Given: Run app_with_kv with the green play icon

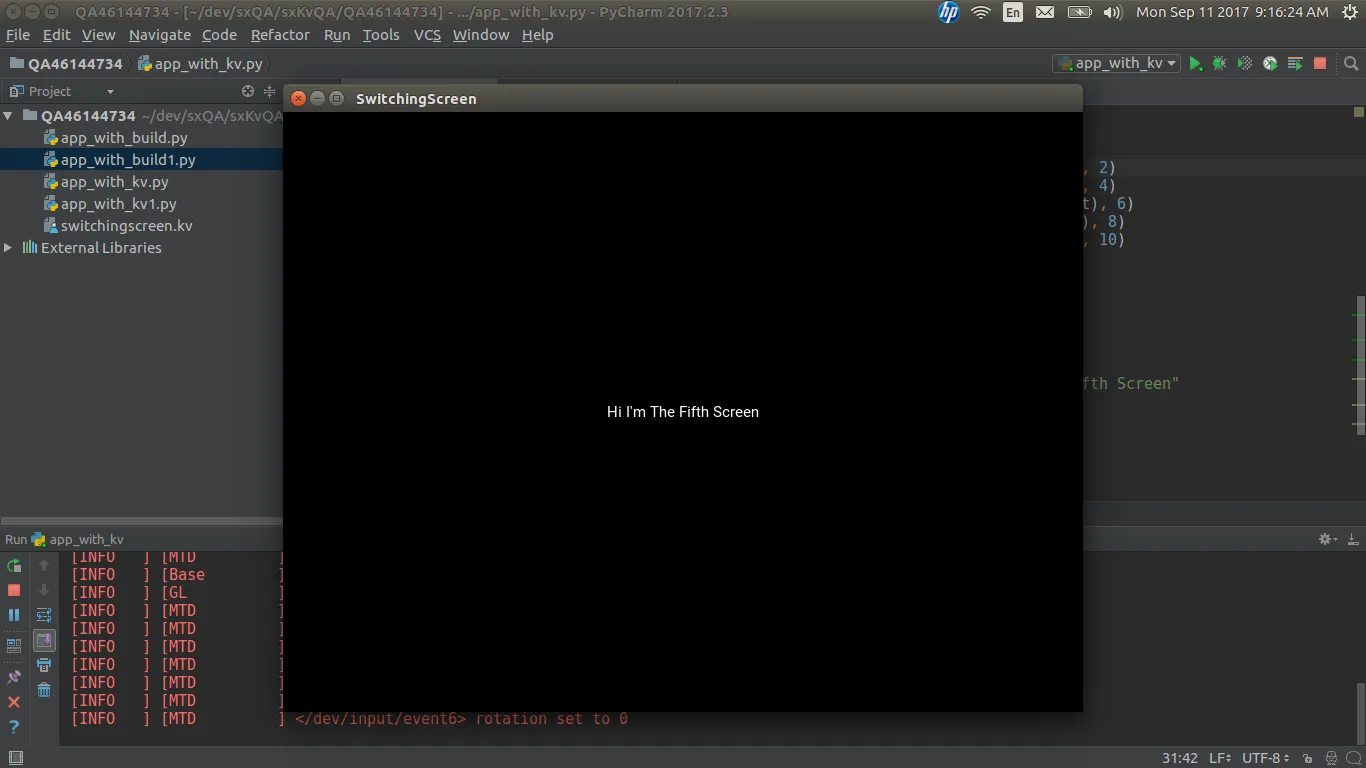Looking at the screenshot, I should click(1195, 63).
